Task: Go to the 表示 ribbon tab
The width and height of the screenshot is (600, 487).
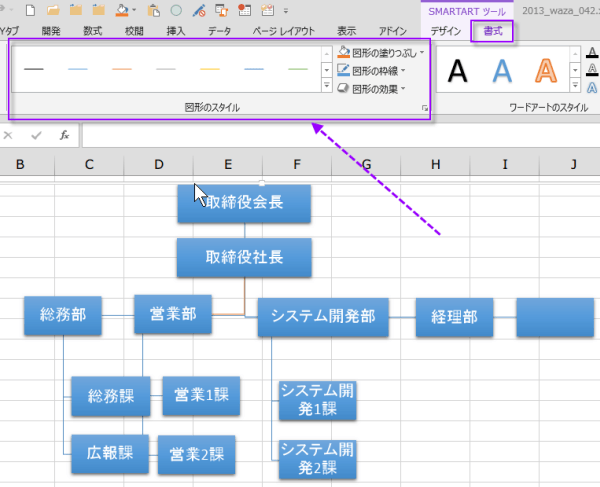Action: click(347, 31)
